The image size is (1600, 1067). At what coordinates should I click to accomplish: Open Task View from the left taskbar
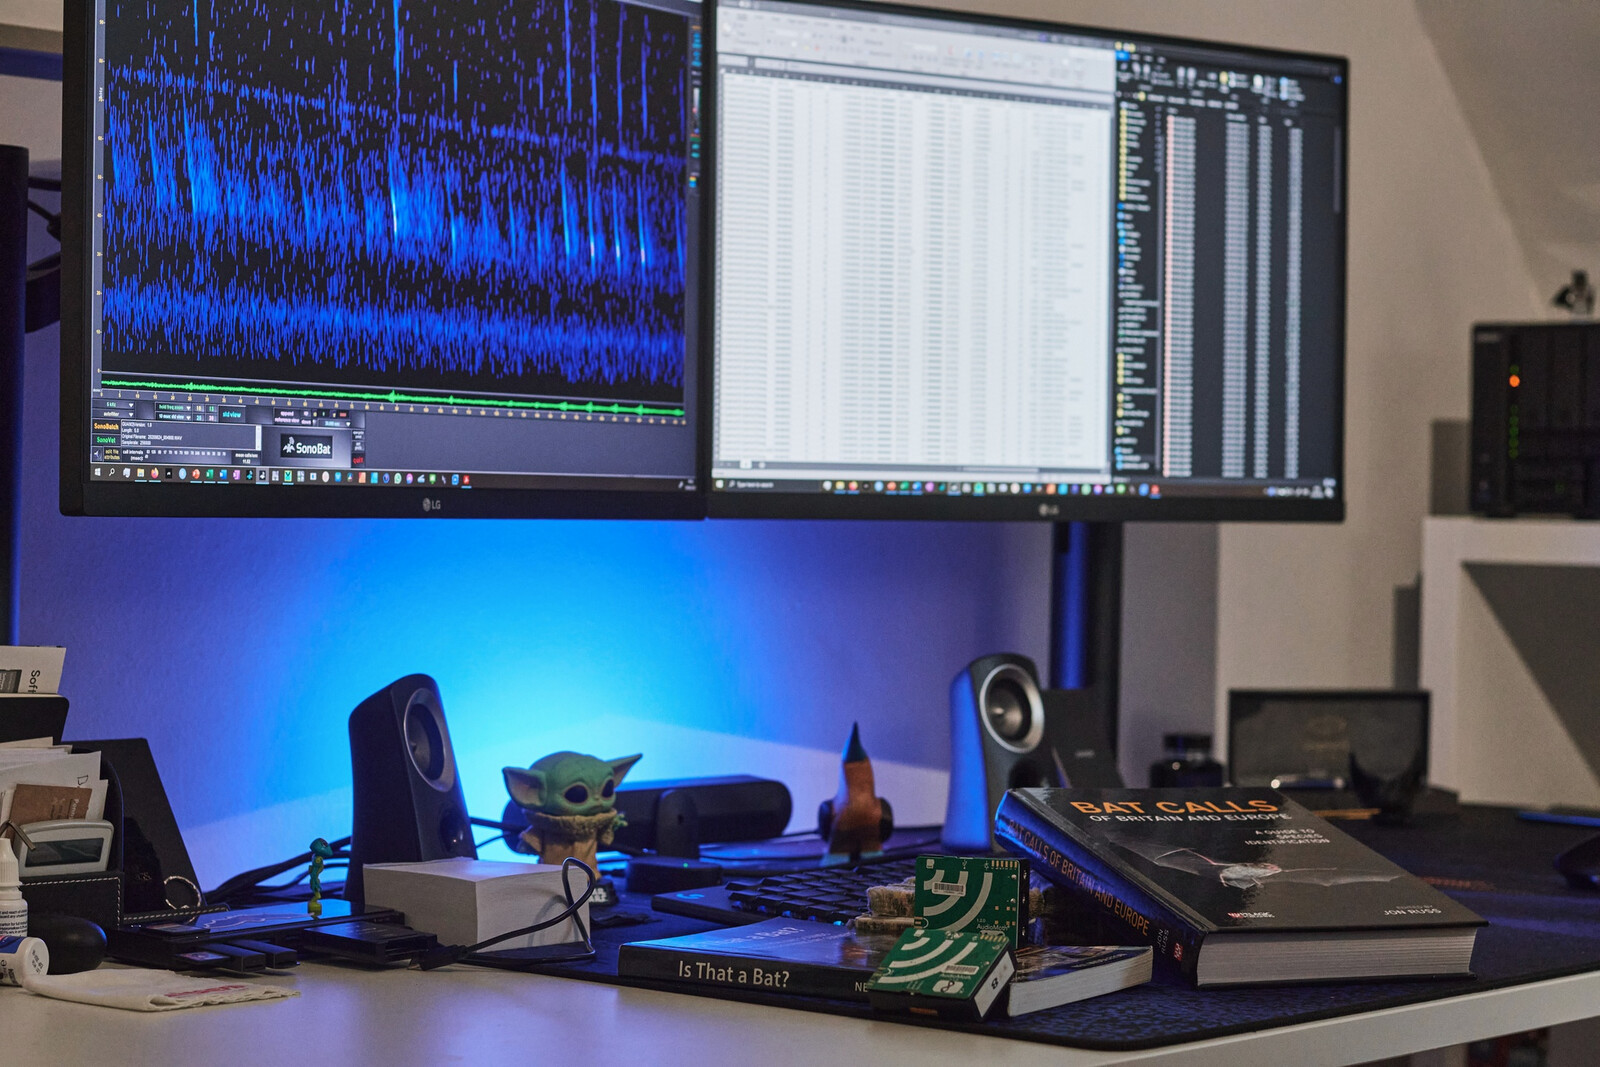126,473
